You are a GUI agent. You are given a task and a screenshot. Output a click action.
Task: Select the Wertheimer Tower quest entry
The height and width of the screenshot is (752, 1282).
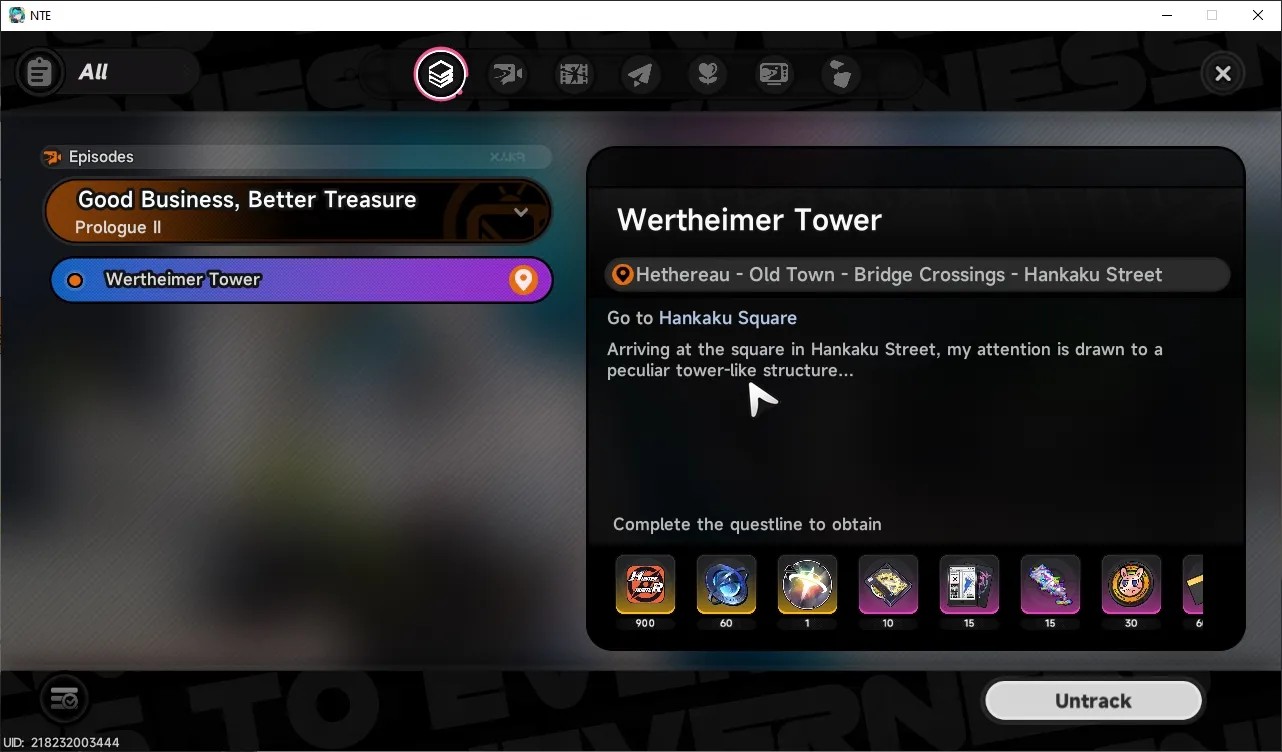coord(301,280)
